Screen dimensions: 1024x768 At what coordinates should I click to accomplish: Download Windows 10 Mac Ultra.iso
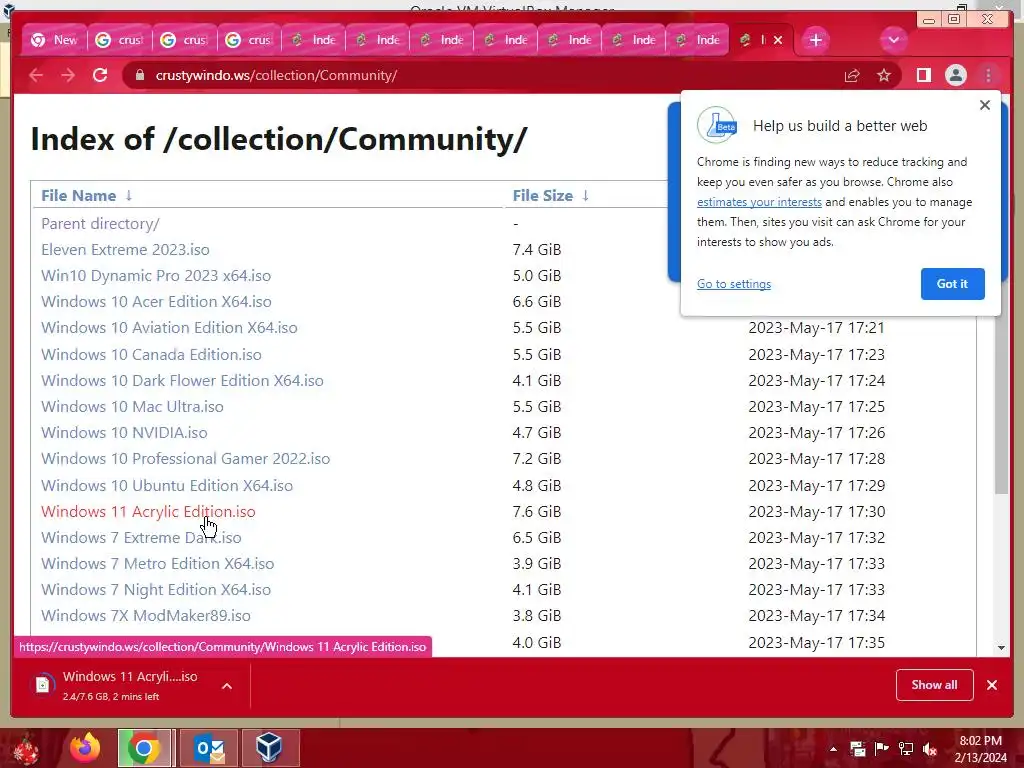coord(133,407)
